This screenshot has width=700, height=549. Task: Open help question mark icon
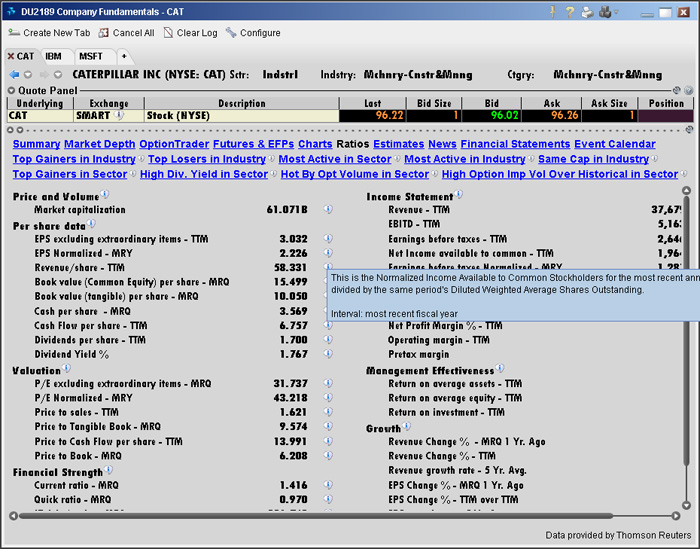pyautogui.click(x=569, y=12)
